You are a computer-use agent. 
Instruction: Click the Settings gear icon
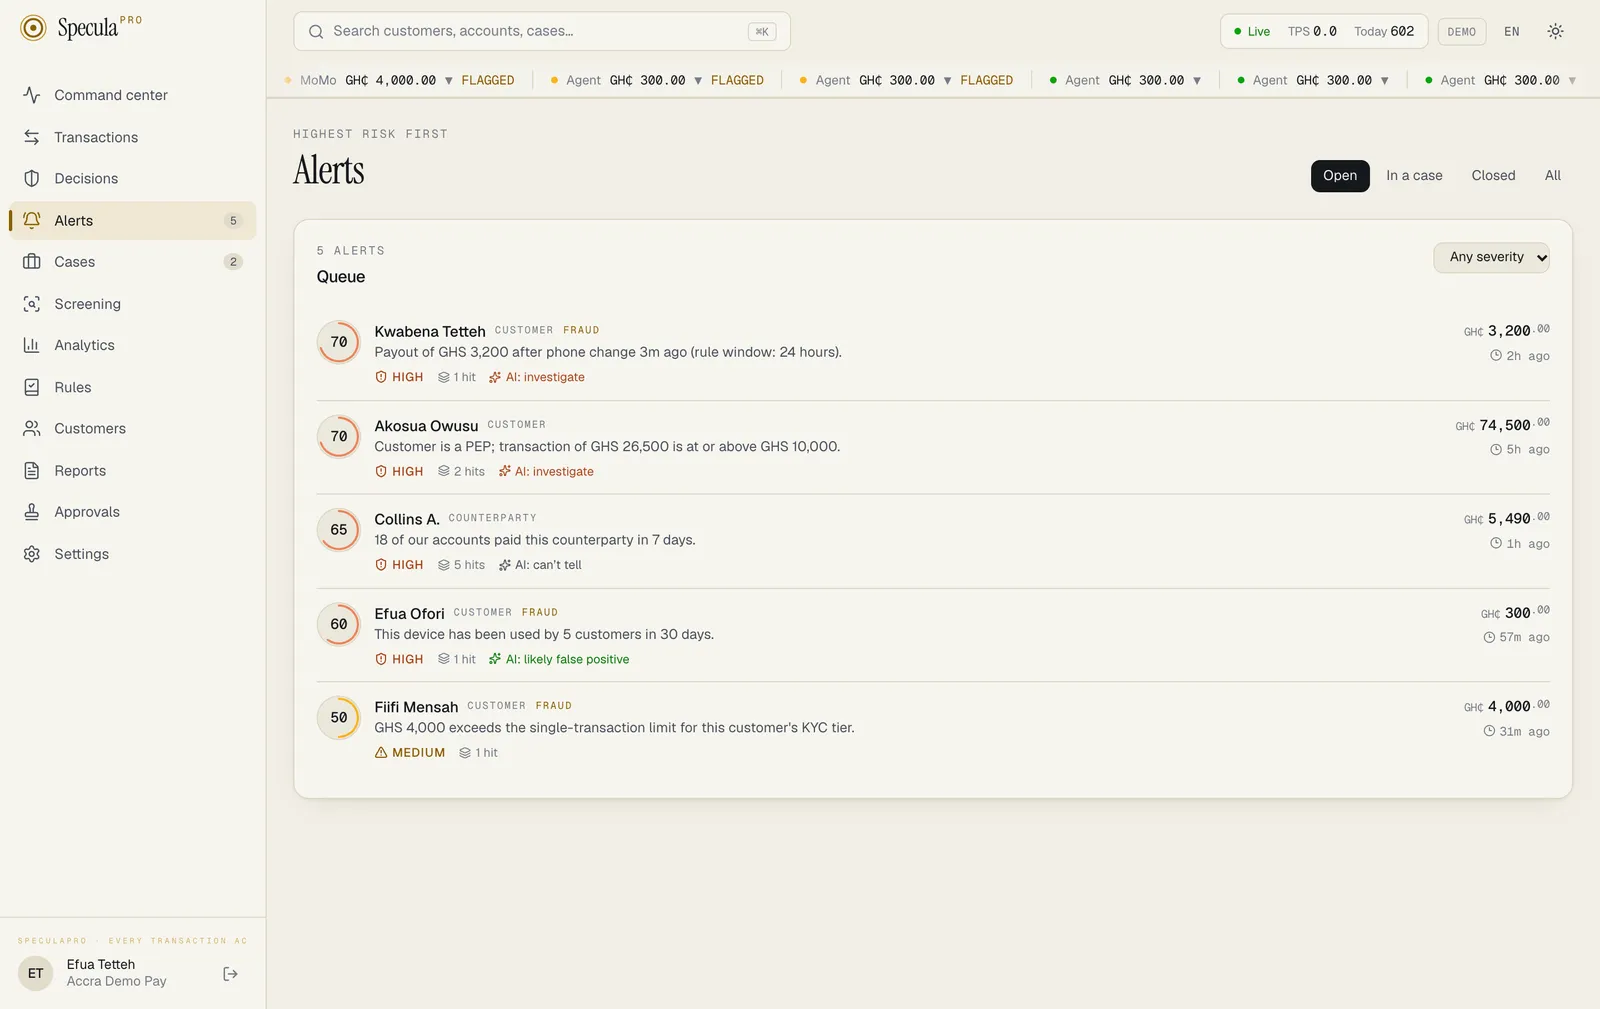[x=32, y=554]
